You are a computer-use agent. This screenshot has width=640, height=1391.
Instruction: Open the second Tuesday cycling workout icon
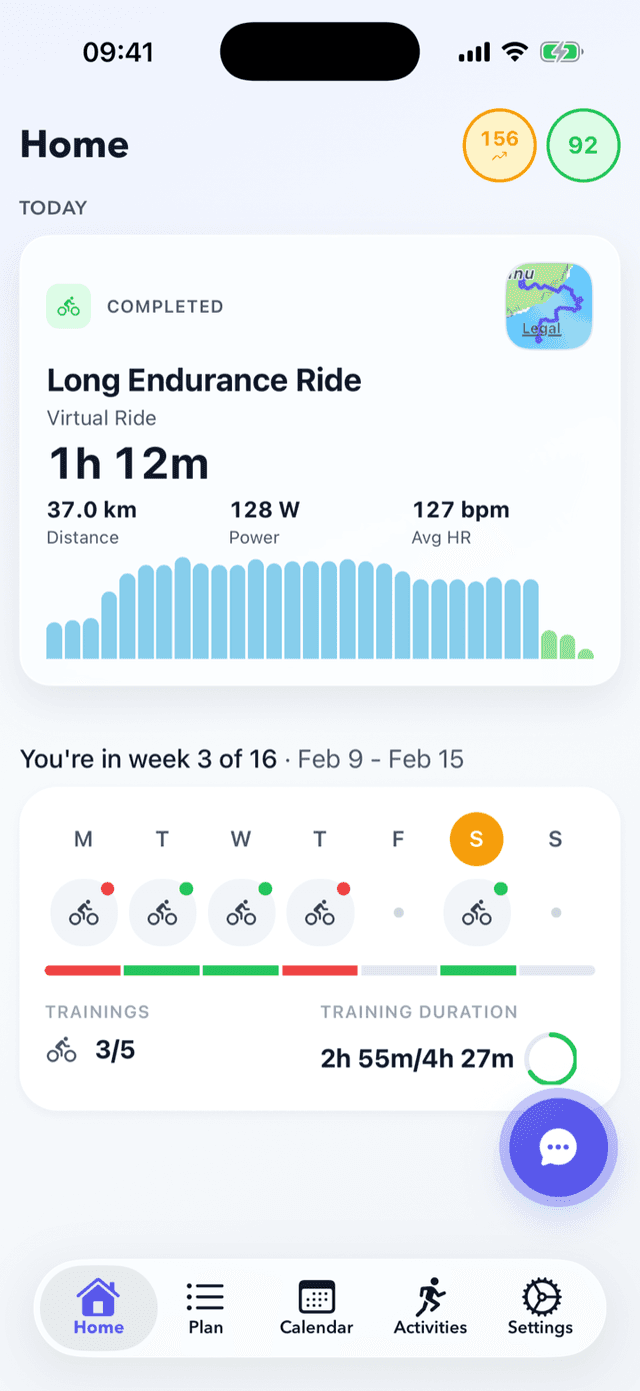click(x=162, y=912)
